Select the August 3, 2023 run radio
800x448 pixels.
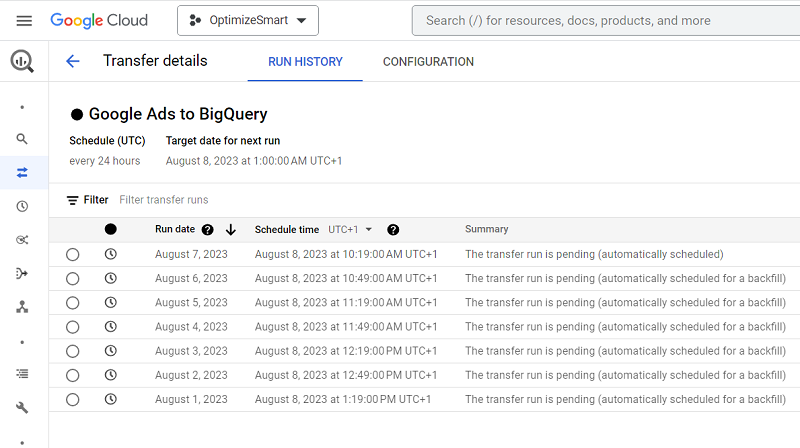click(72, 351)
